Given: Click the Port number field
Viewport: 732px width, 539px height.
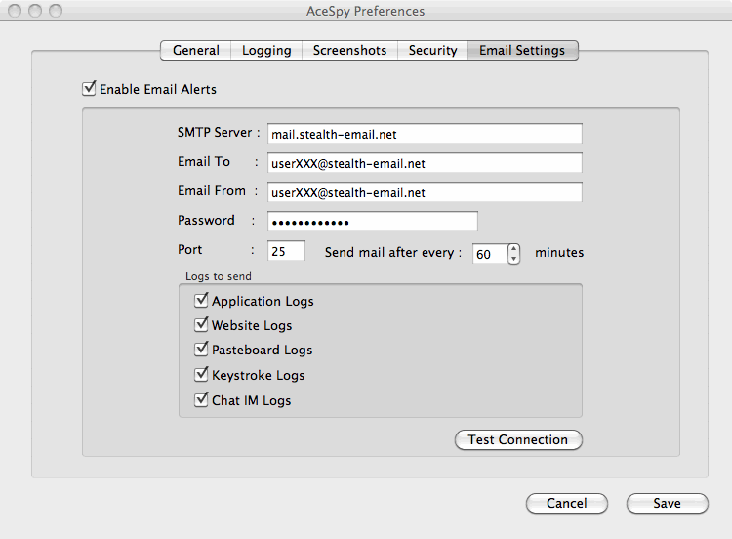Looking at the screenshot, I should click(286, 252).
